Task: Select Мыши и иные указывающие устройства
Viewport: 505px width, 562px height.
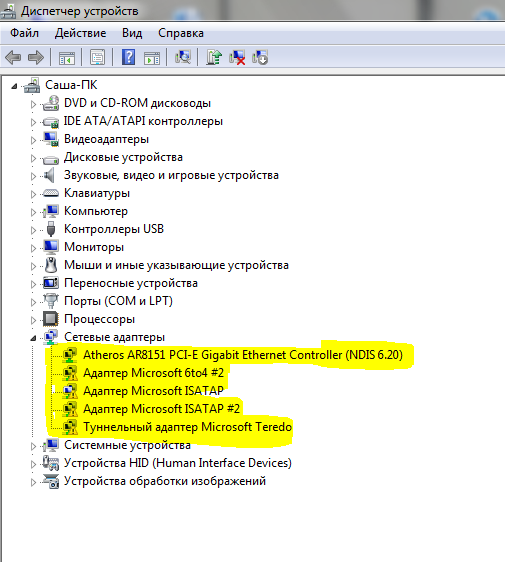Action: pos(176,265)
